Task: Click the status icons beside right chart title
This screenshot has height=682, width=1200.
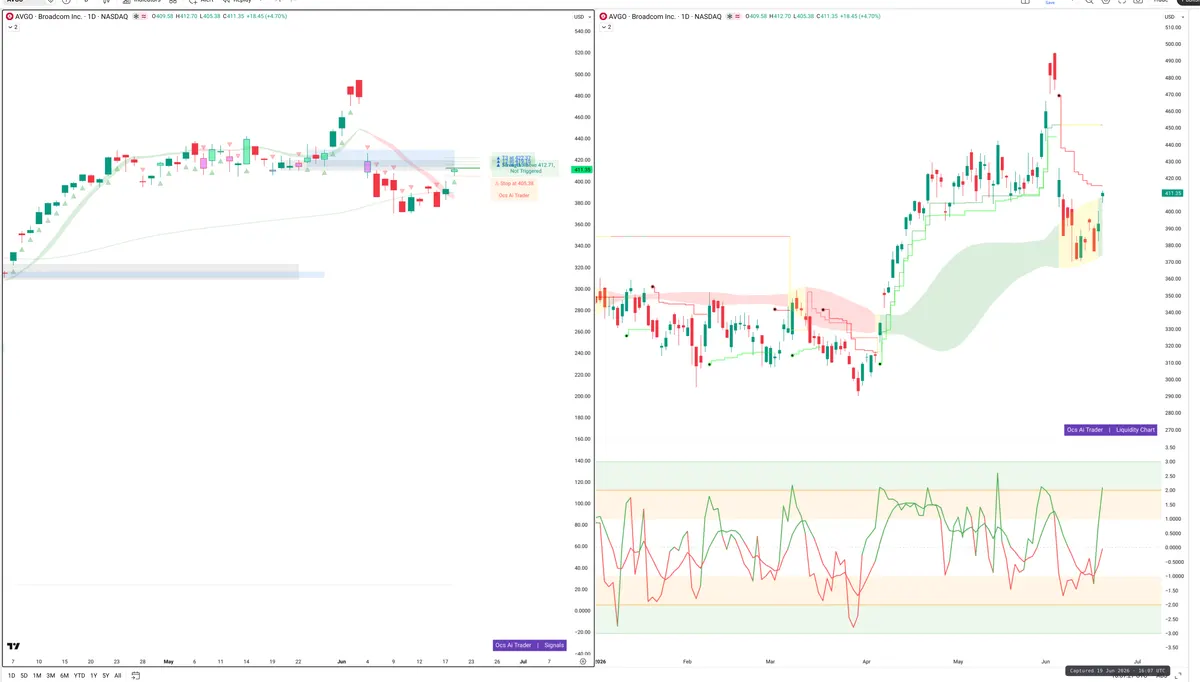Action: pos(734,17)
